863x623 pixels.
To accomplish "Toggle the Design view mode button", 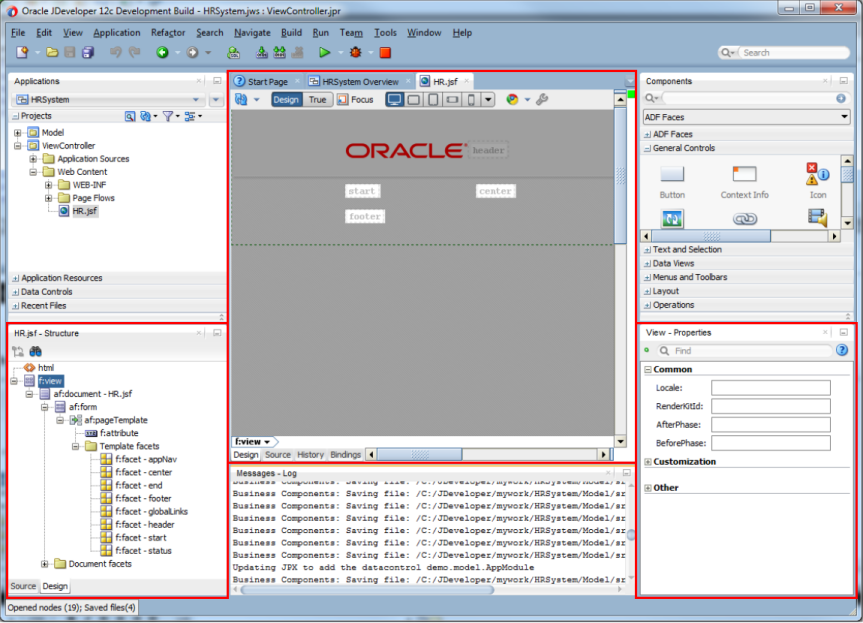I will (x=286, y=100).
